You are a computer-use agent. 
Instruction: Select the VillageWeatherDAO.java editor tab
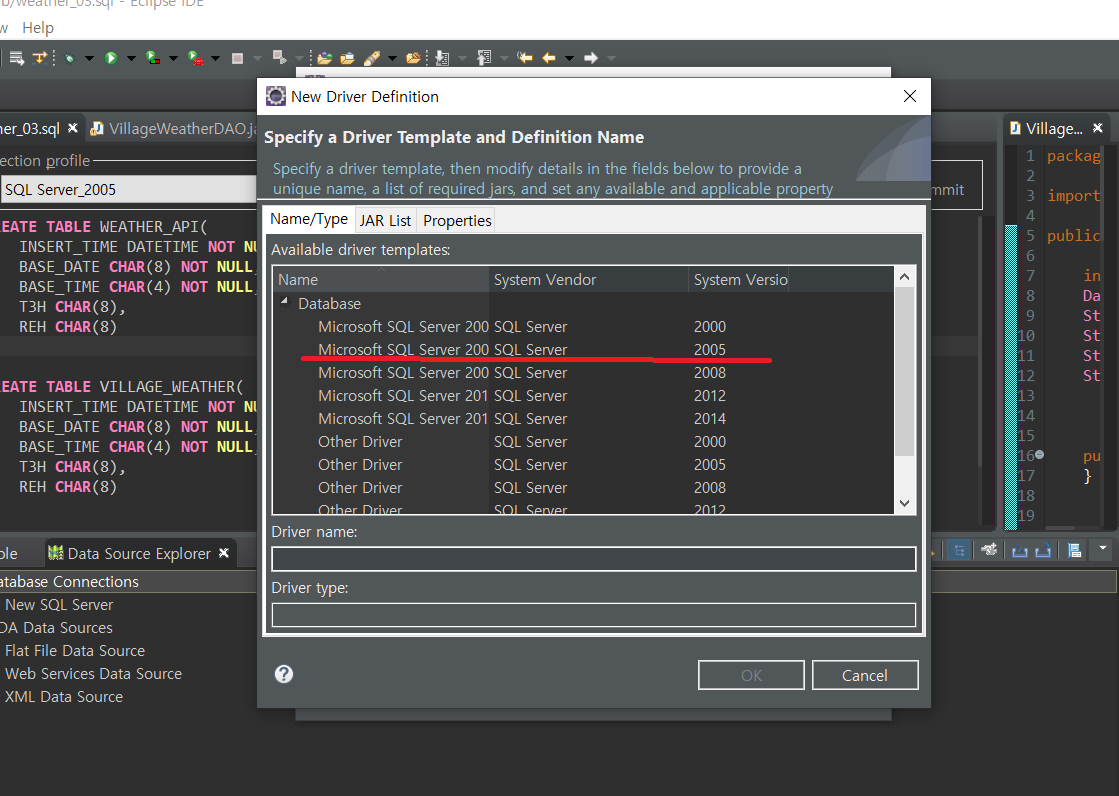point(173,129)
